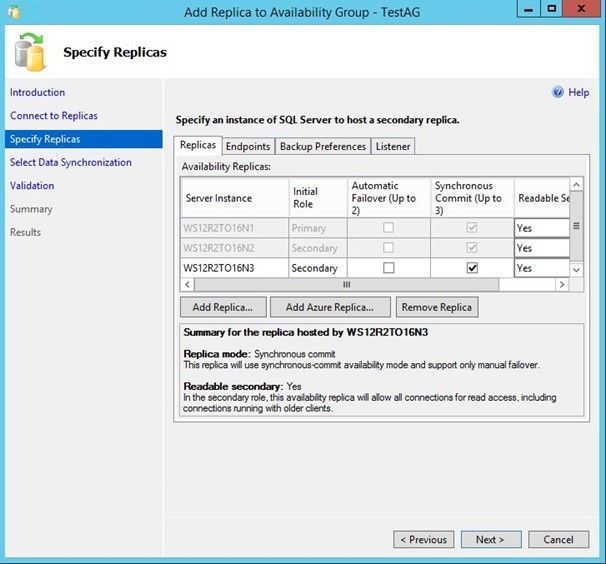Select the WS12R2TO16N2 server instance cell
The width and height of the screenshot is (606, 564).
click(235, 248)
